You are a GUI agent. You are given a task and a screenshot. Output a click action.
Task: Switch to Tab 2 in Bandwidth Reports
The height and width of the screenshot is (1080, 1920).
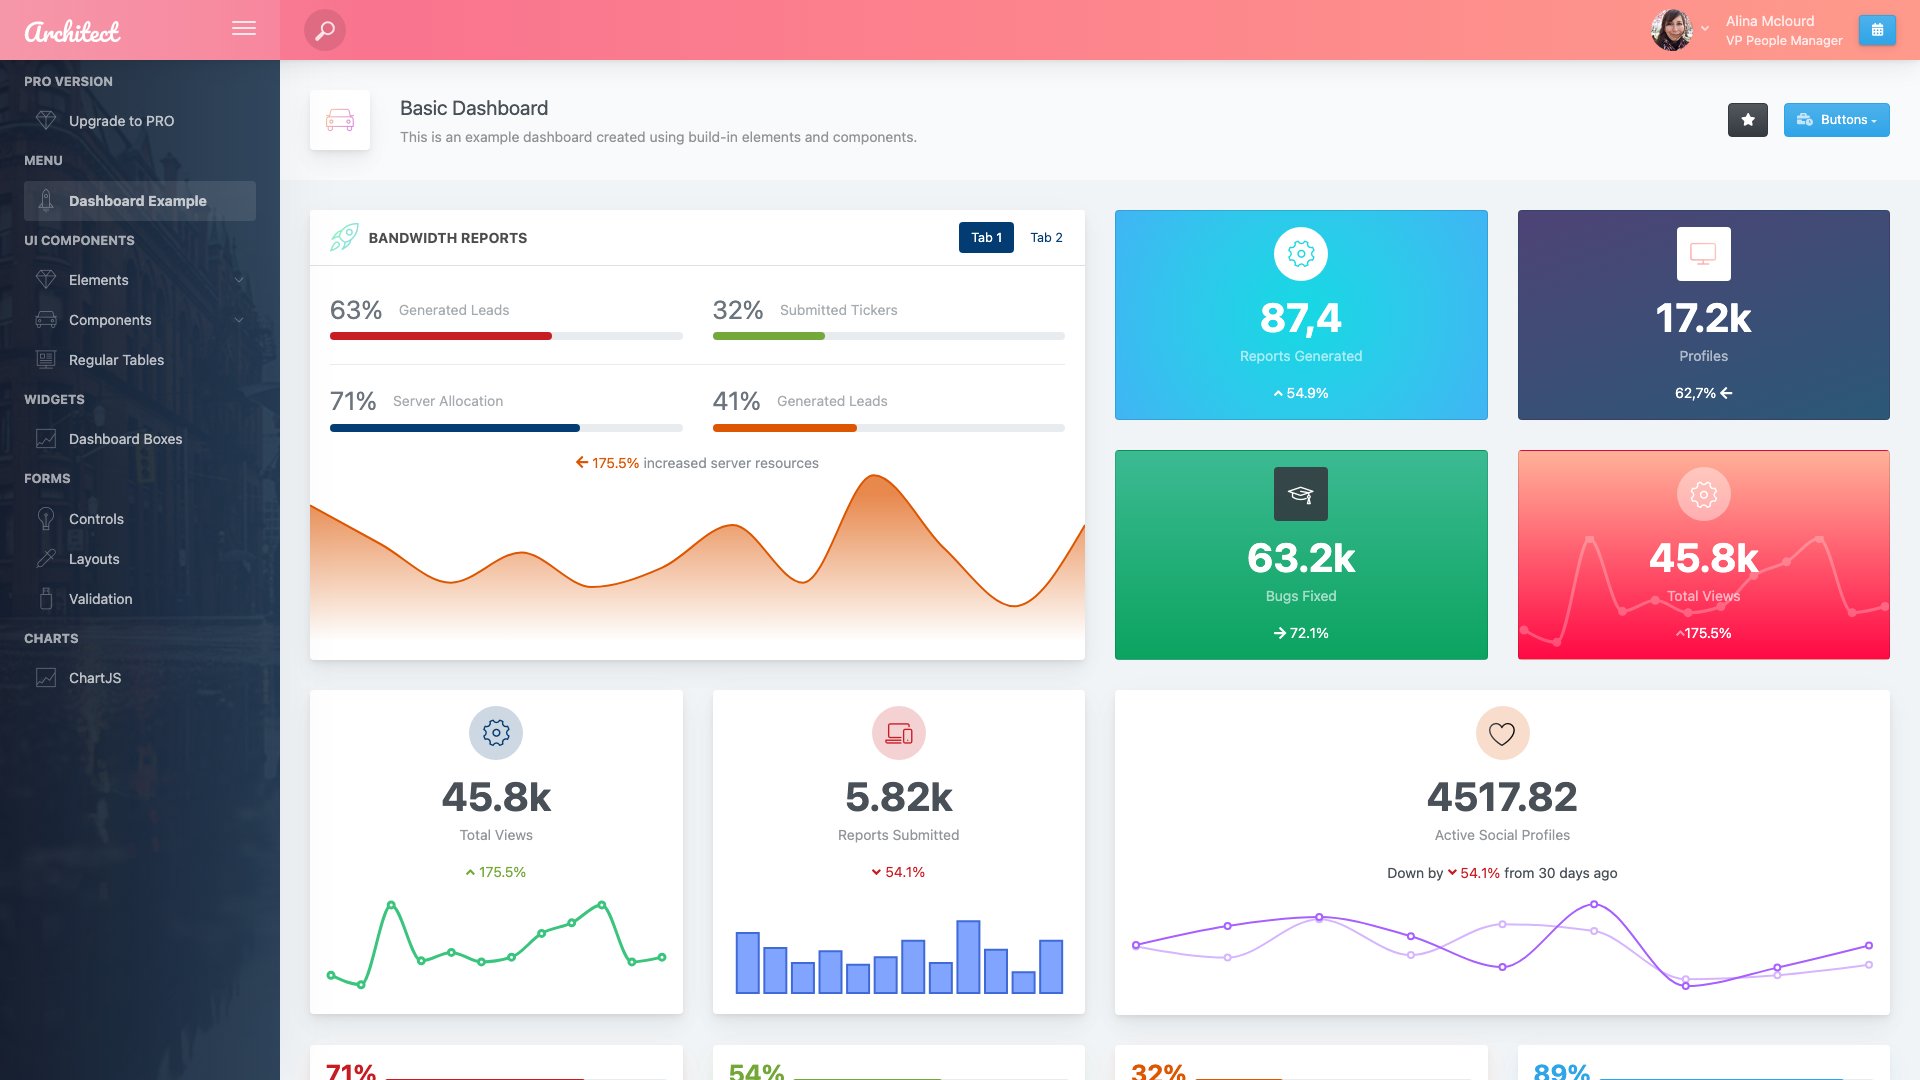pyautogui.click(x=1045, y=237)
